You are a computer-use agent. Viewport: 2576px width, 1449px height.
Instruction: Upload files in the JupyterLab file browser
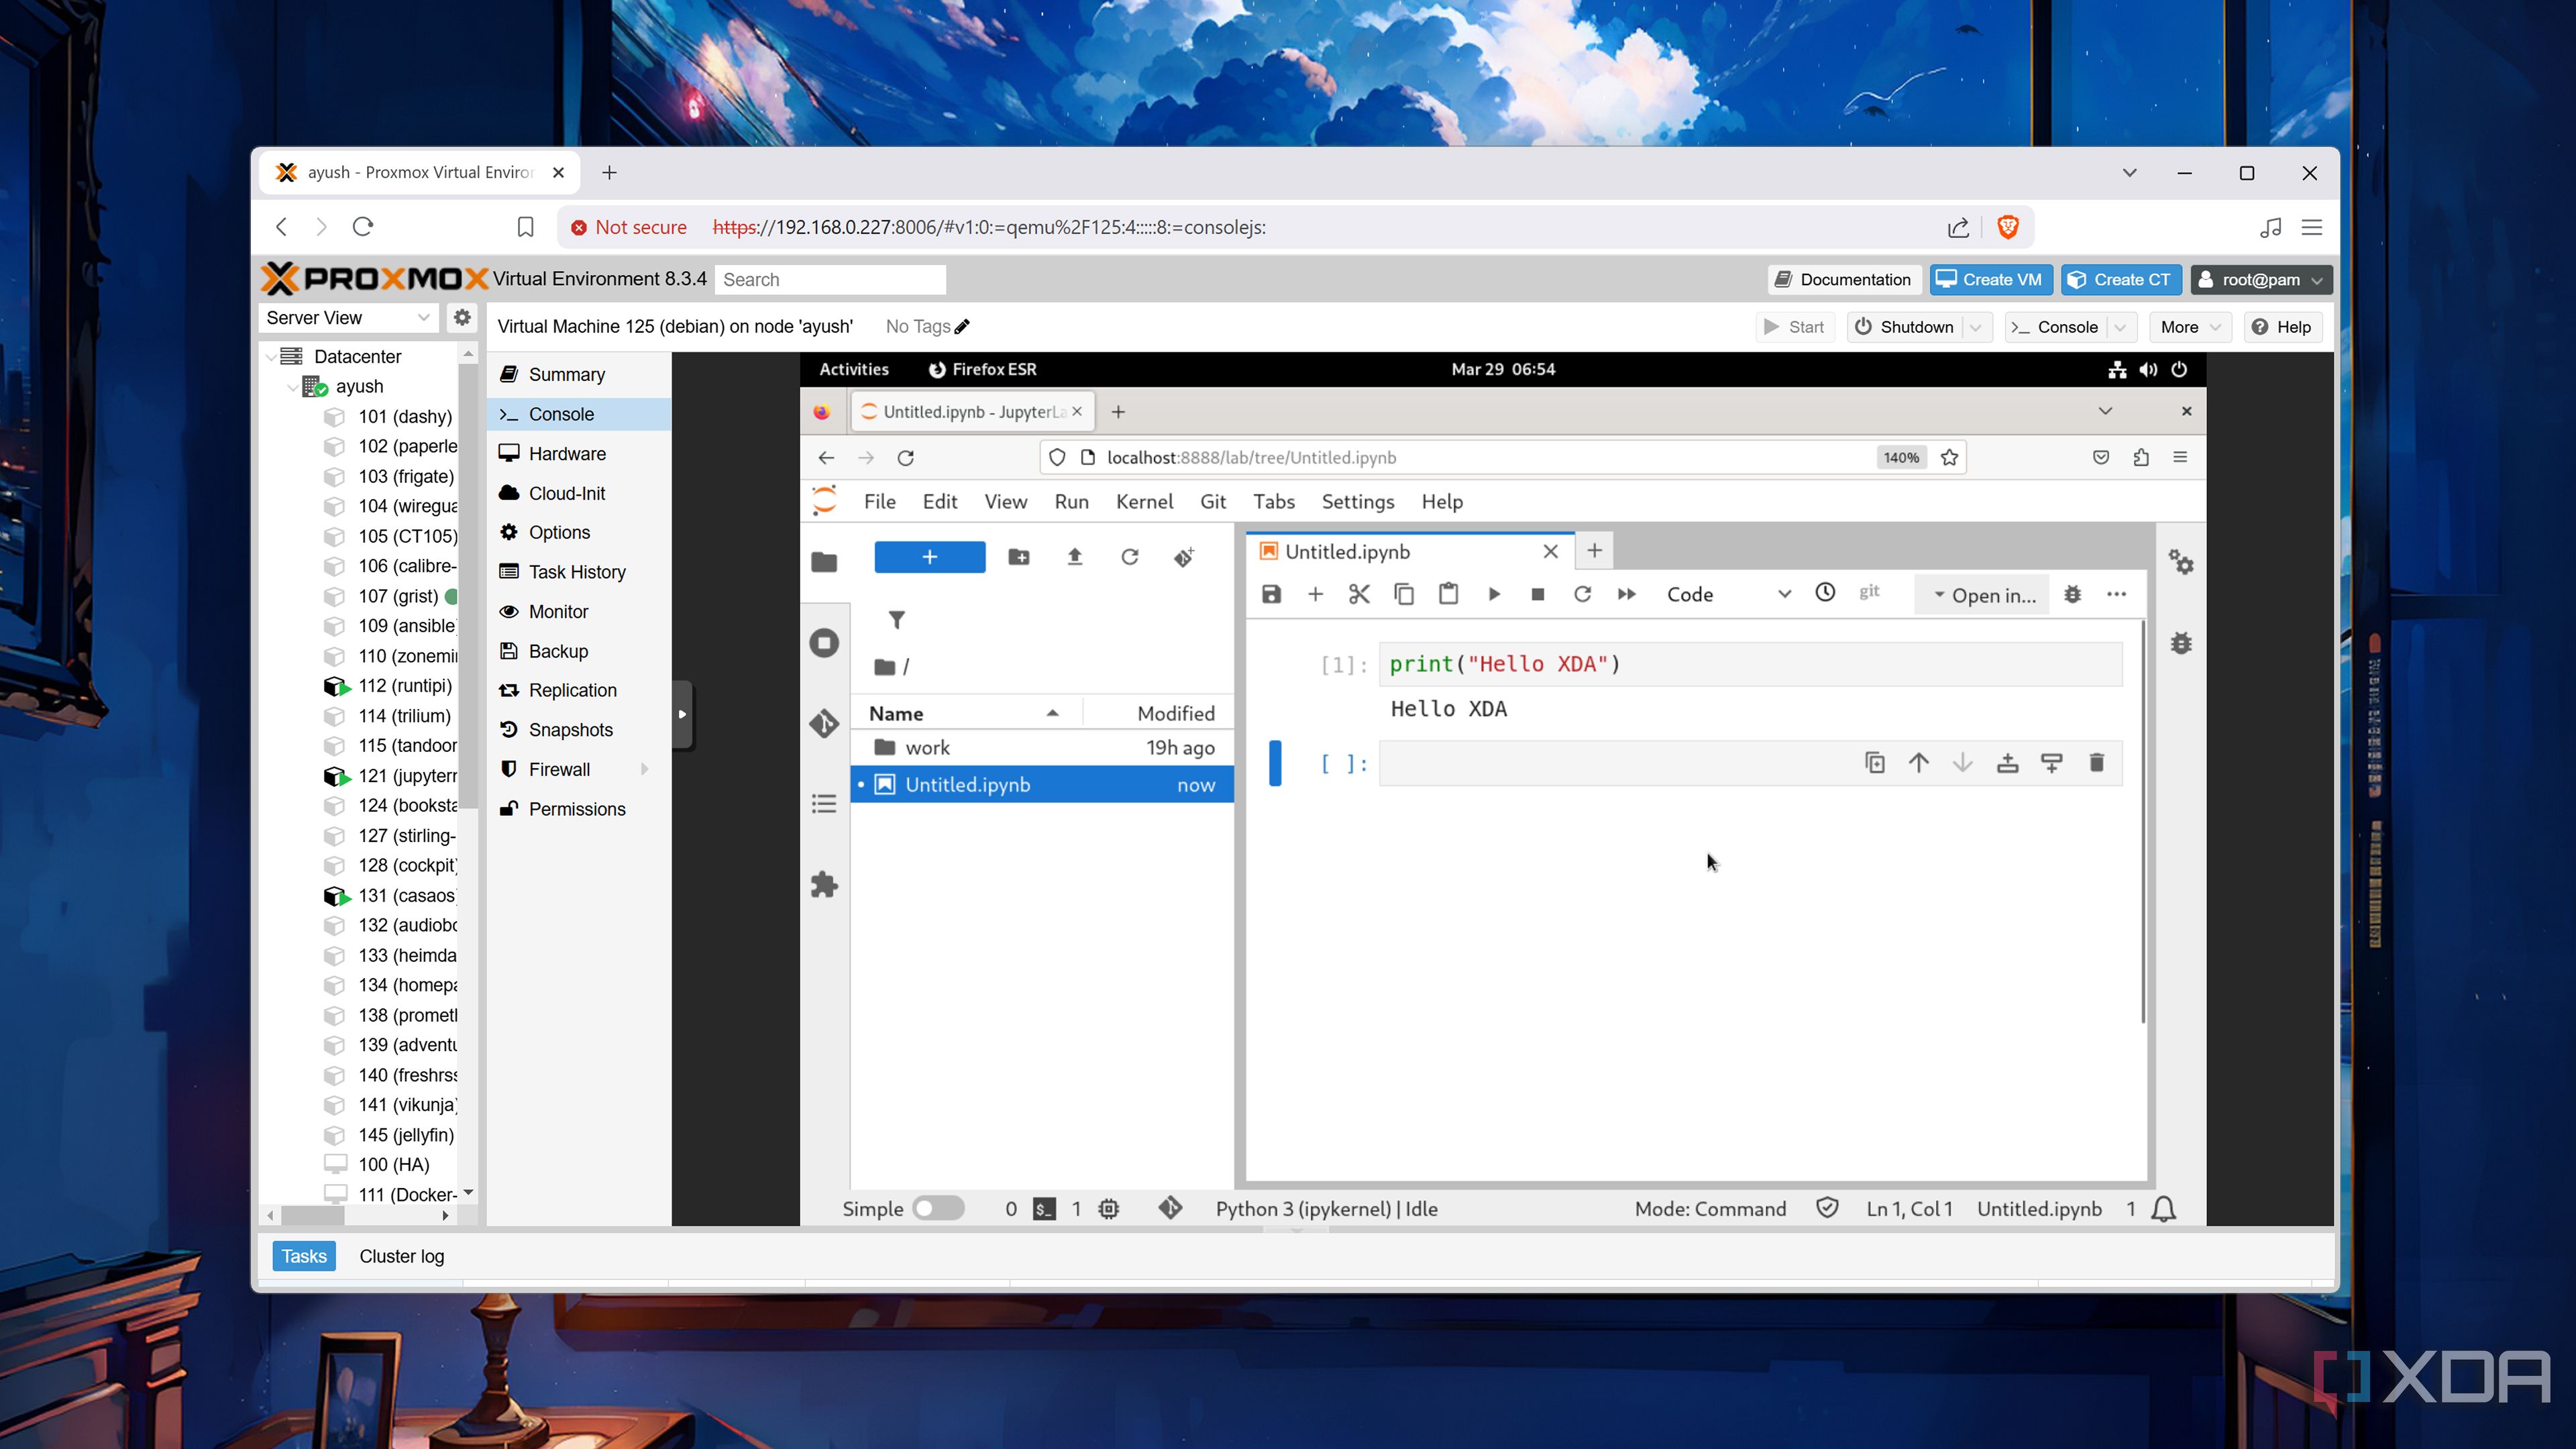pos(1074,557)
